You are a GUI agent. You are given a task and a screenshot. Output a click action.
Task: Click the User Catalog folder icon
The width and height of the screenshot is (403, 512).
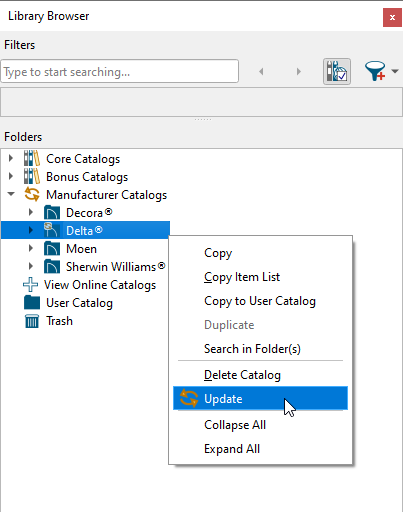point(32,302)
